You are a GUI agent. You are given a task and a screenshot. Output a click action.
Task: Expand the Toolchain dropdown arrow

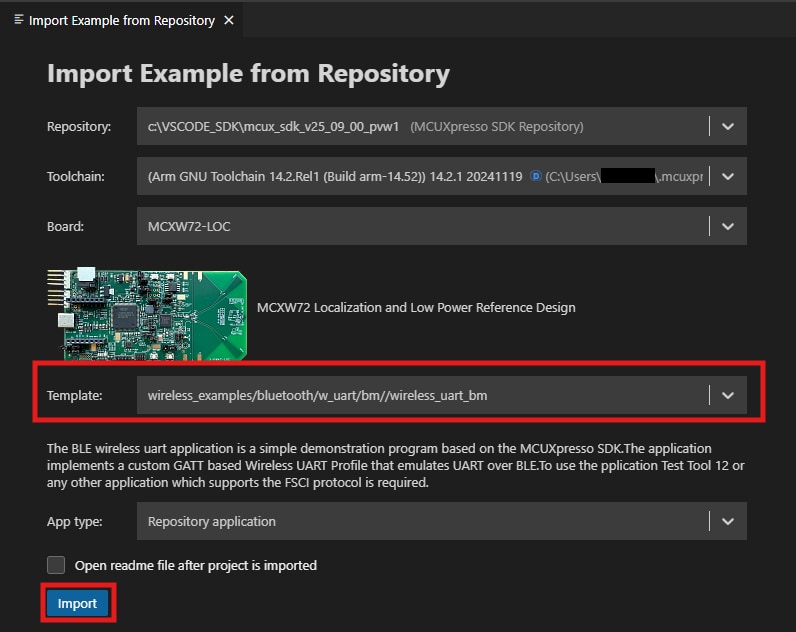click(x=728, y=177)
